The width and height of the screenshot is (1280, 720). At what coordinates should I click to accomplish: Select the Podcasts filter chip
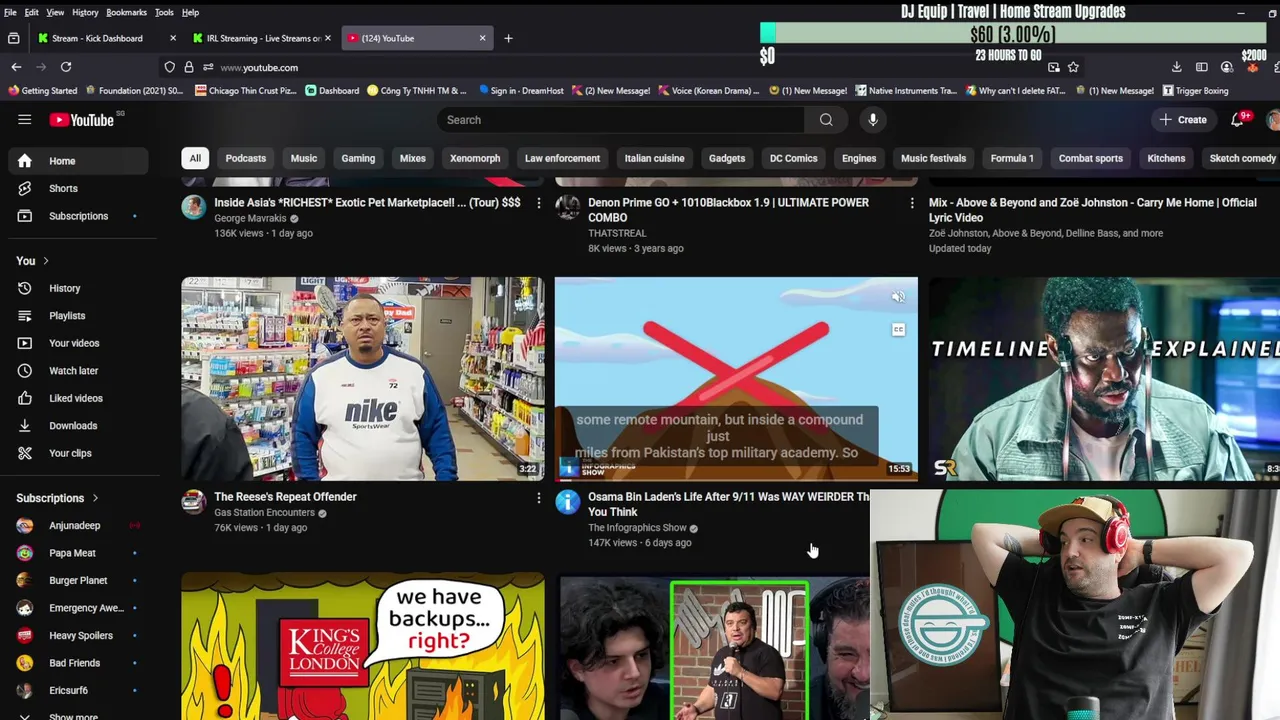point(246,158)
